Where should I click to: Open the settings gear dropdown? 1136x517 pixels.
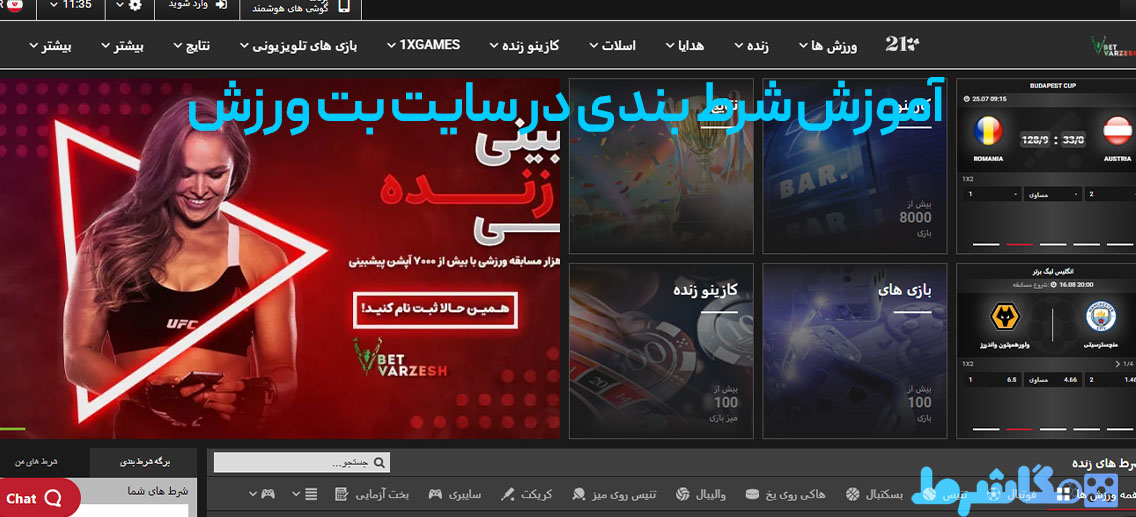pyautogui.click(x=129, y=5)
